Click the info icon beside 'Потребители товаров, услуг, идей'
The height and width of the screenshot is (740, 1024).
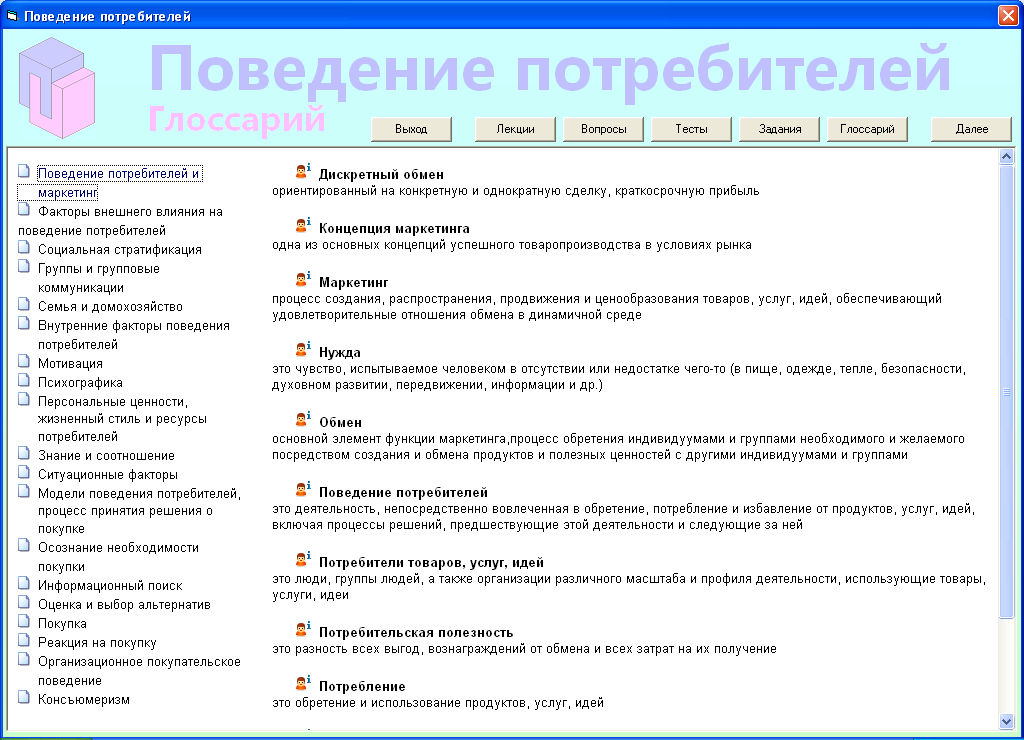tap(302, 559)
